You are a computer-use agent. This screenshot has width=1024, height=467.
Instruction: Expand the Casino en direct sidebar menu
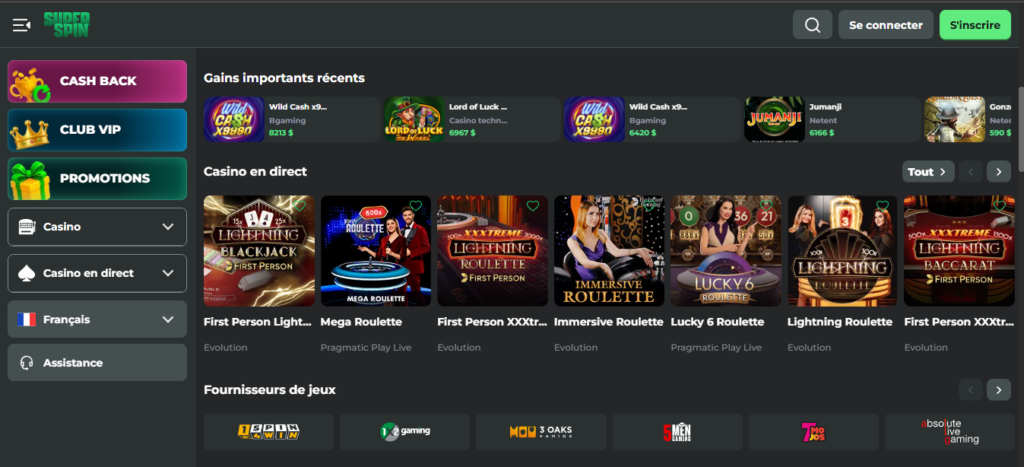pyautogui.click(x=97, y=273)
